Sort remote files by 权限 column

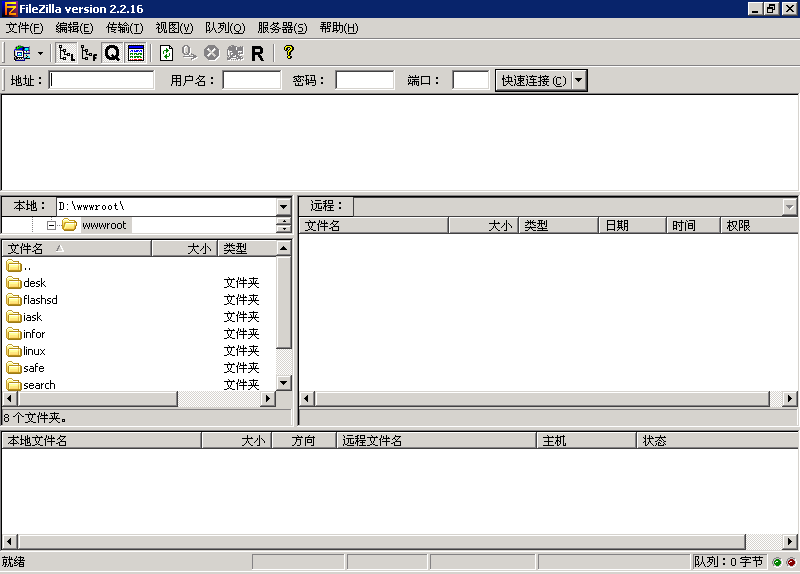tap(759, 226)
